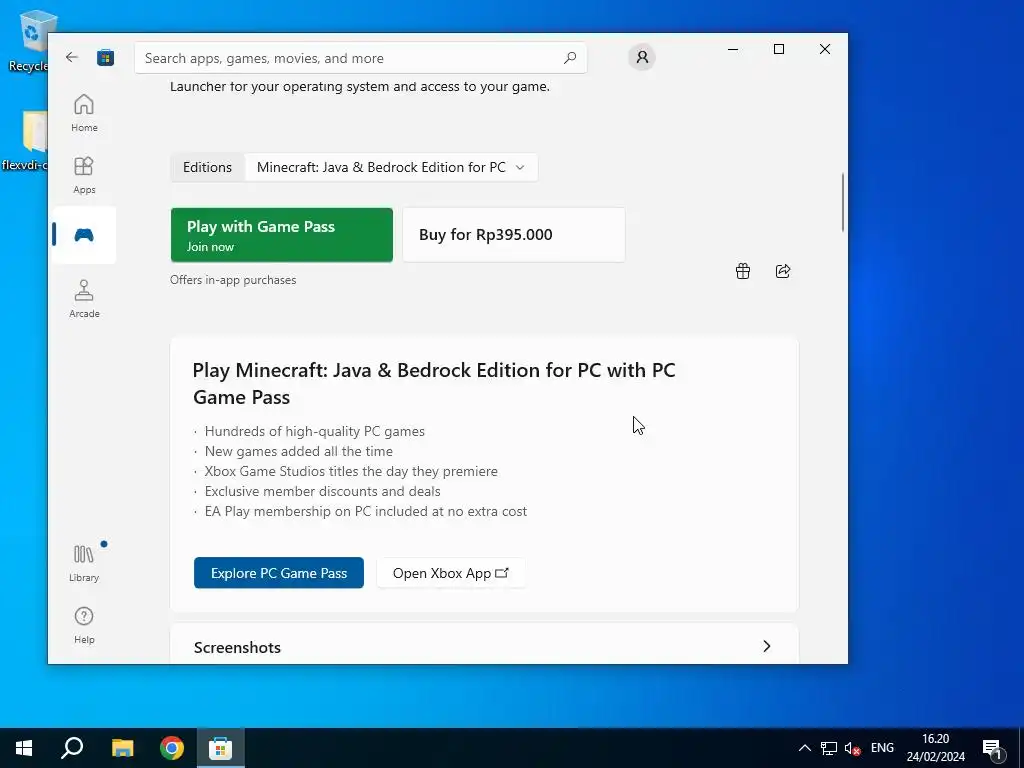The width and height of the screenshot is (1024, 768).
Task: Click the Microsoft Store logo icon
Action: [x=105, y=57]
